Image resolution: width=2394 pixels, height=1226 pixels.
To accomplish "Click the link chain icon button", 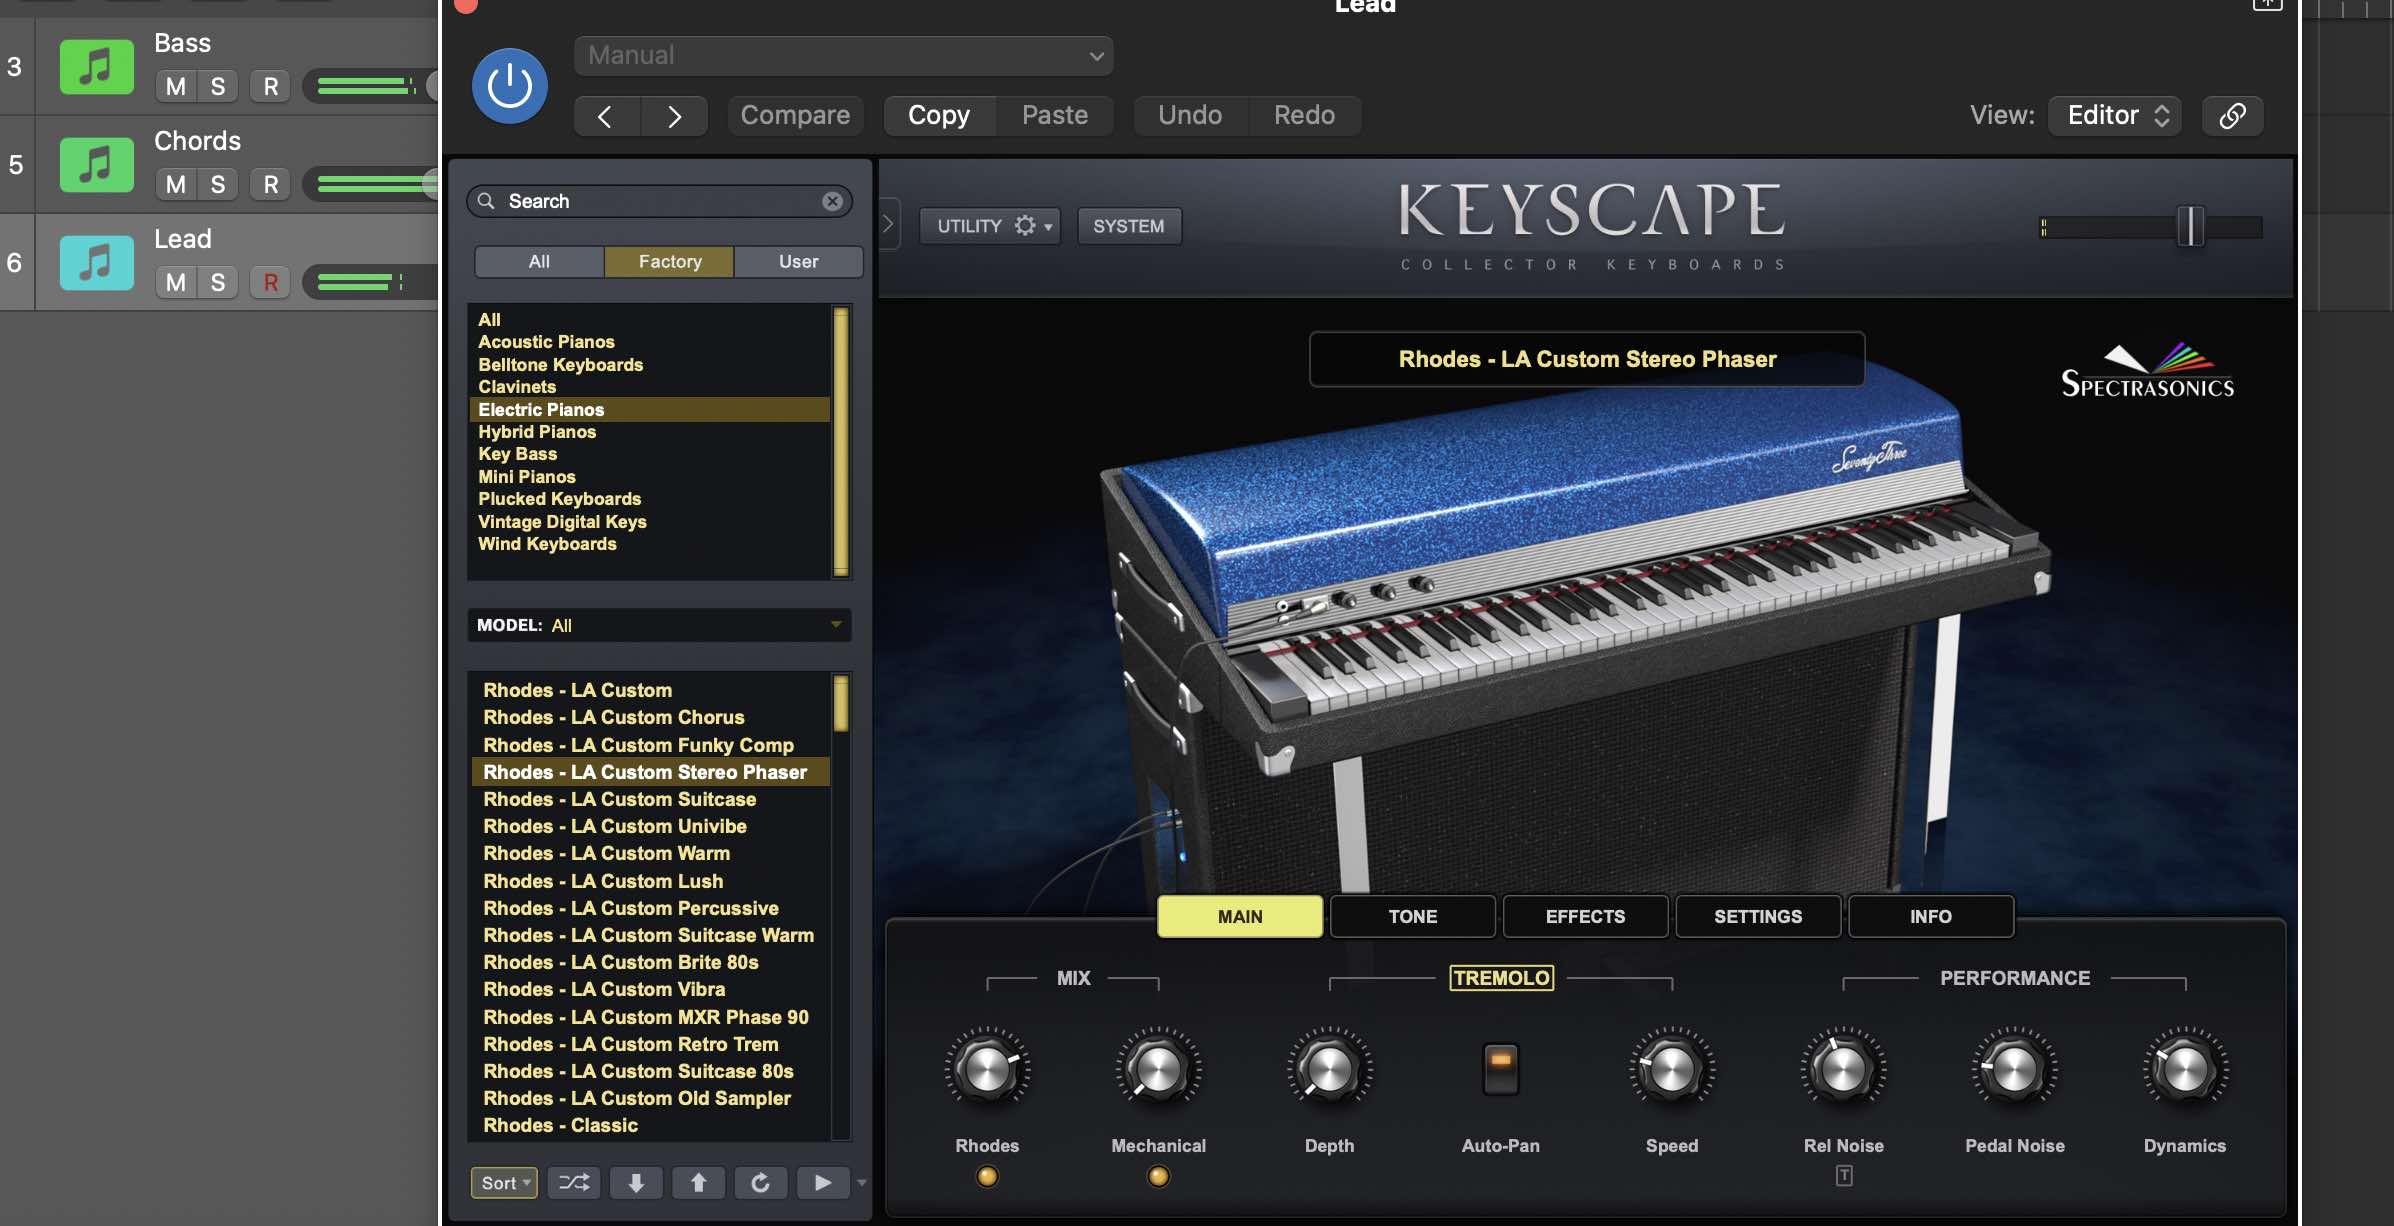I will (x=2232, y=115).
